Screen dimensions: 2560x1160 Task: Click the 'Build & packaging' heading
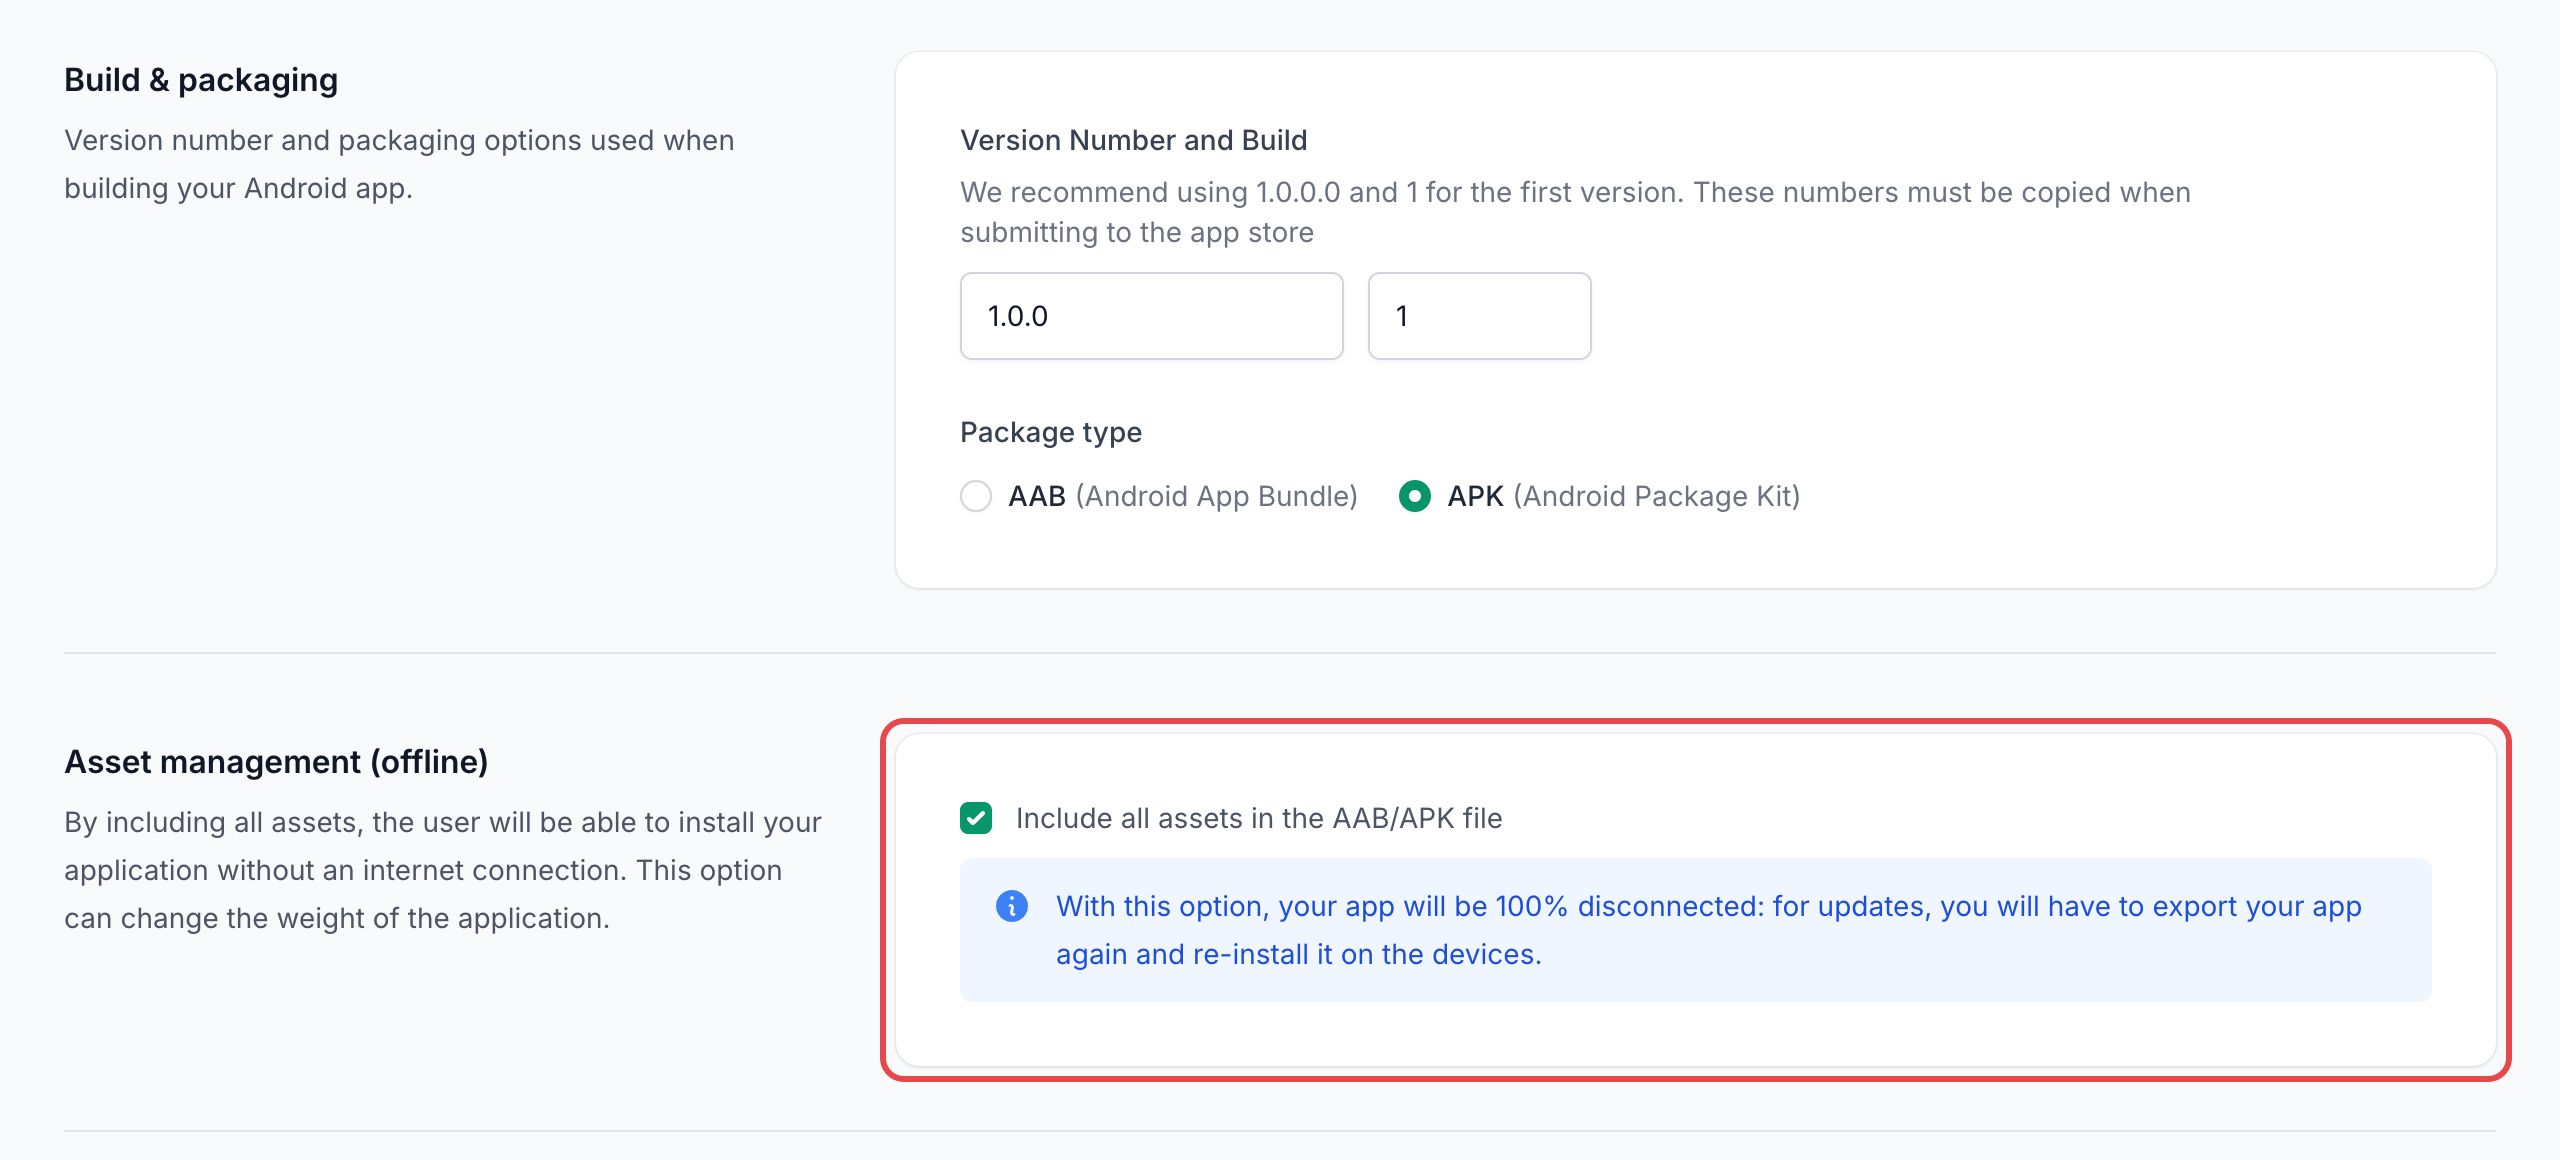pos(201,80)
